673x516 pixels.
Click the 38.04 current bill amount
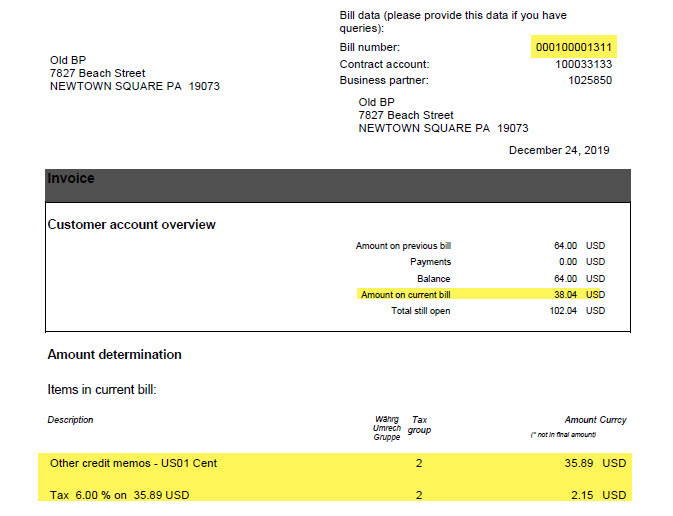click(x=565, y=295)
